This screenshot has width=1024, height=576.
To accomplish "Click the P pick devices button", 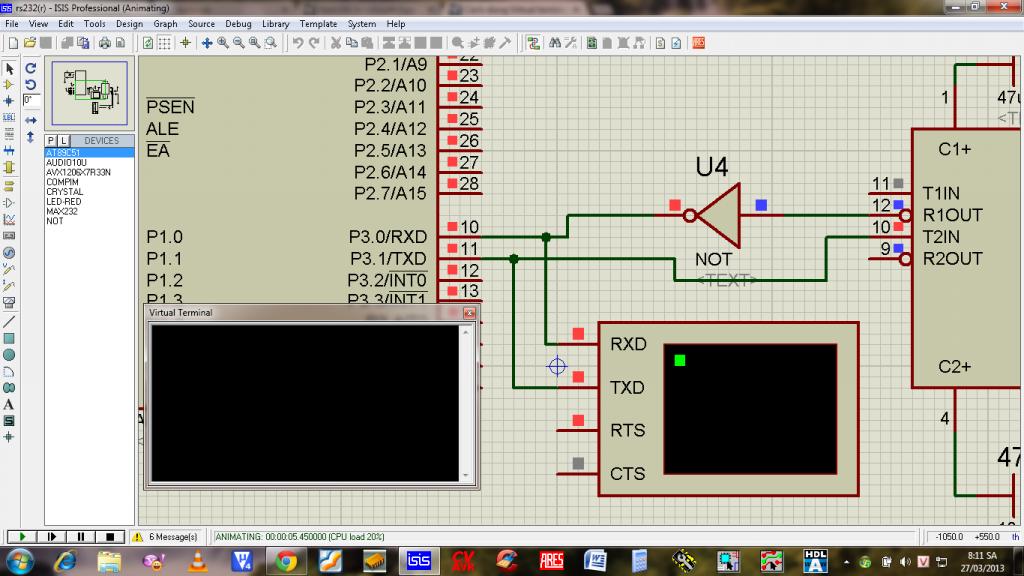I will pos(51,141).
